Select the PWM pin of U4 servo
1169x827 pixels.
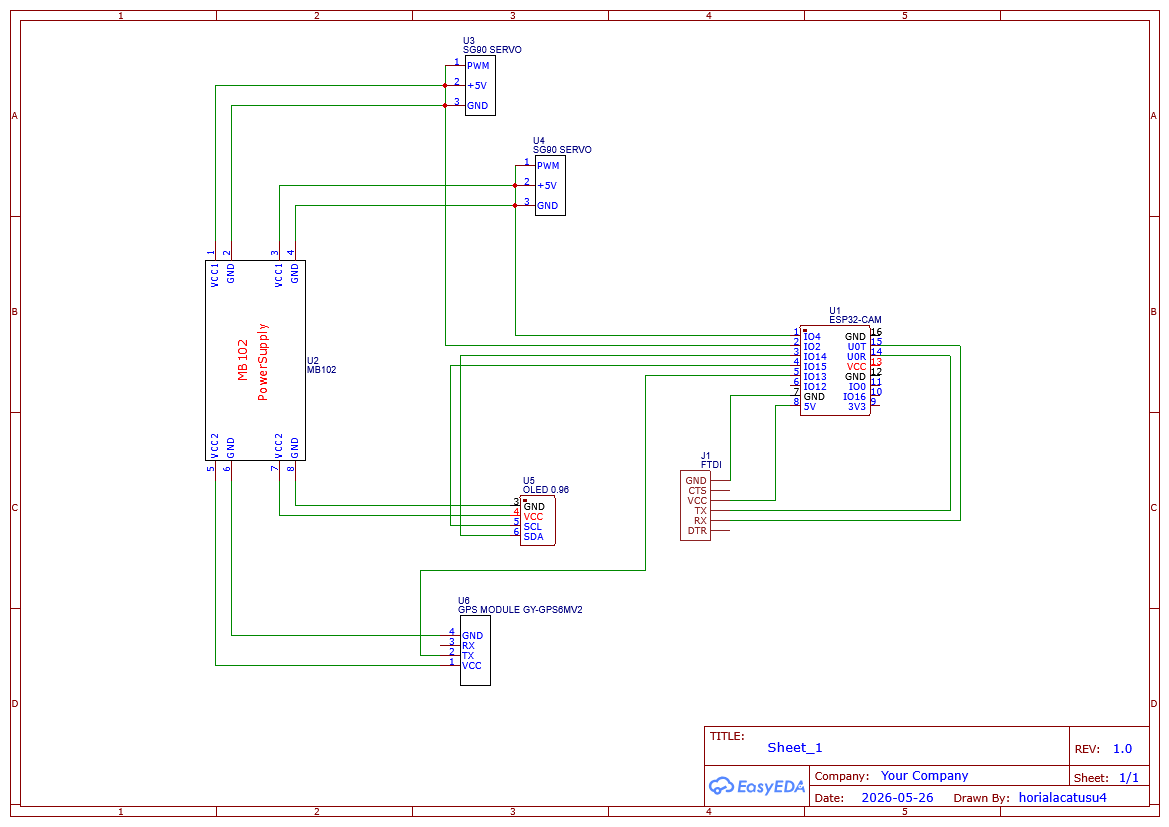point(548,166)
